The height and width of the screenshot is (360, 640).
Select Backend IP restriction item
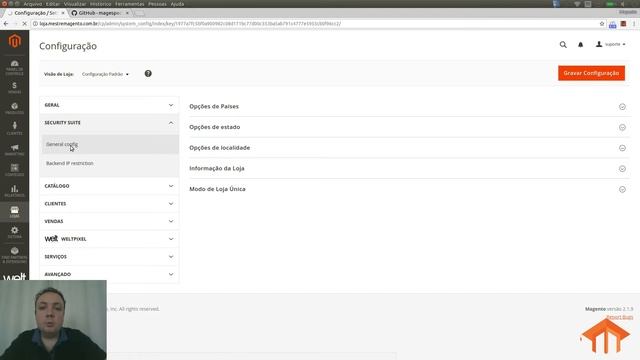point(110,163)
